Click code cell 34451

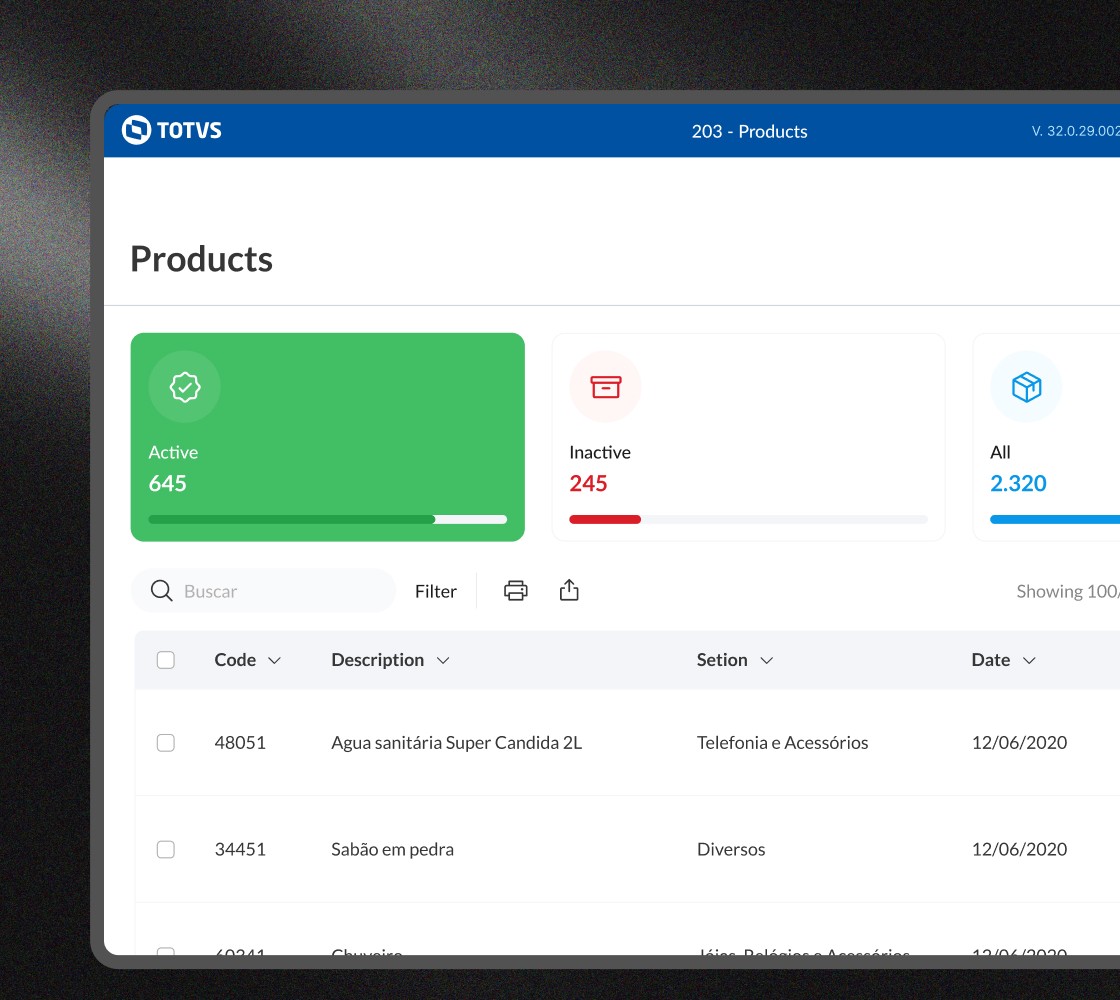[240, 849]
